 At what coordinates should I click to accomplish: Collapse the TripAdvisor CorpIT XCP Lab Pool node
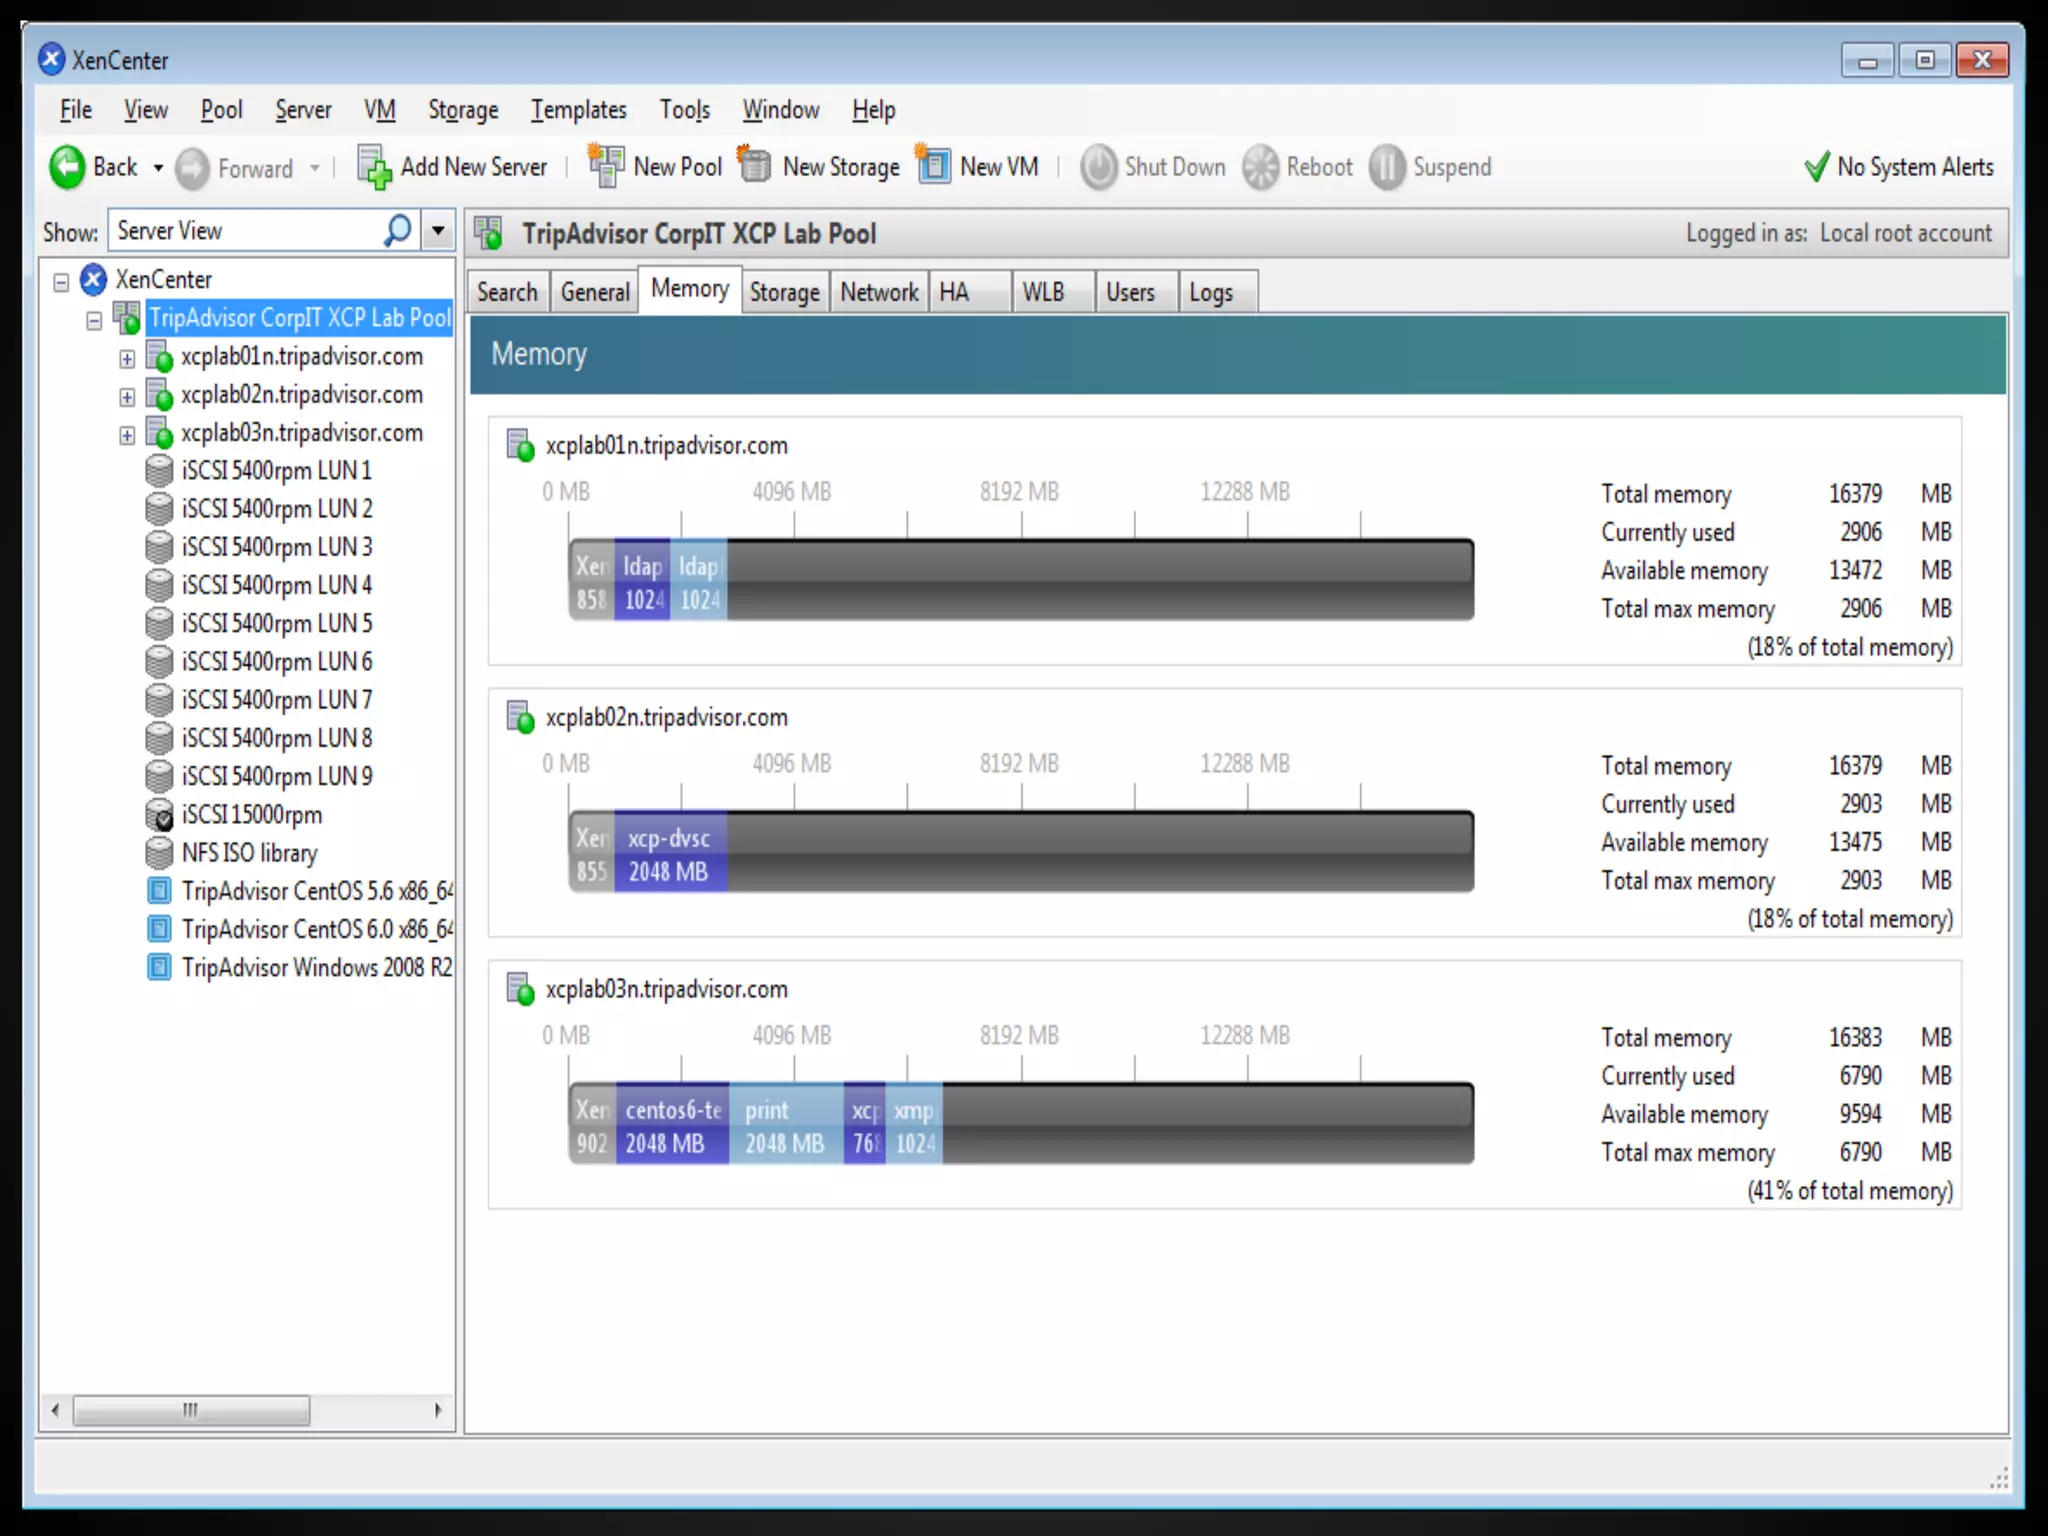point(94,321)
